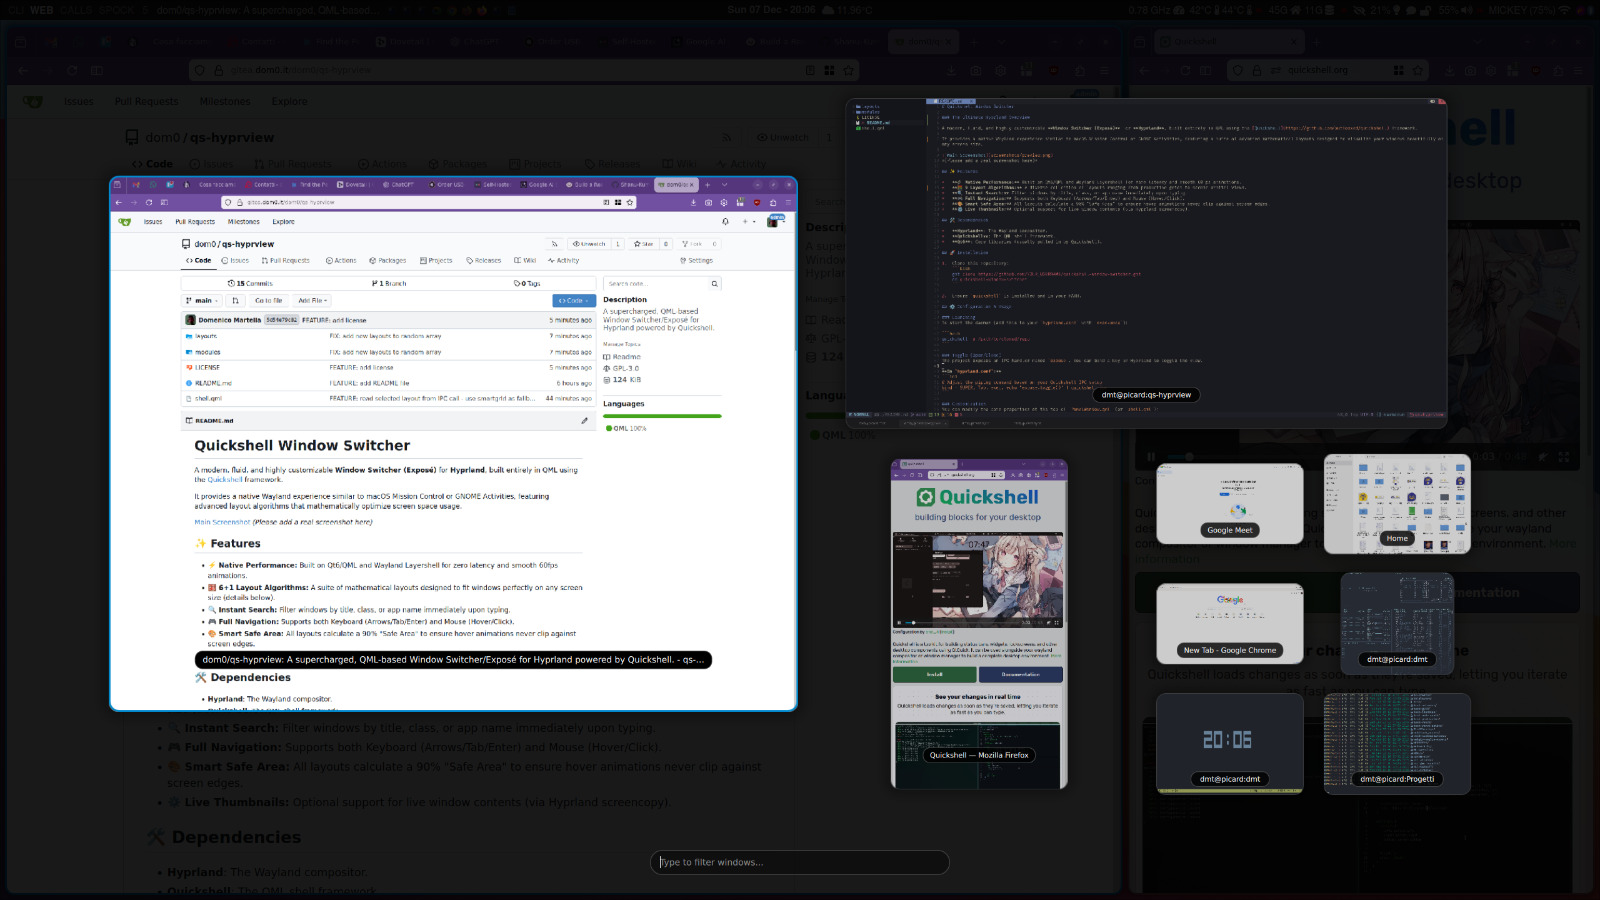This screenshot has height=900, width=1600.
Task: Click the RSS feed icon beside Unwatch
Action: (554, 244)
